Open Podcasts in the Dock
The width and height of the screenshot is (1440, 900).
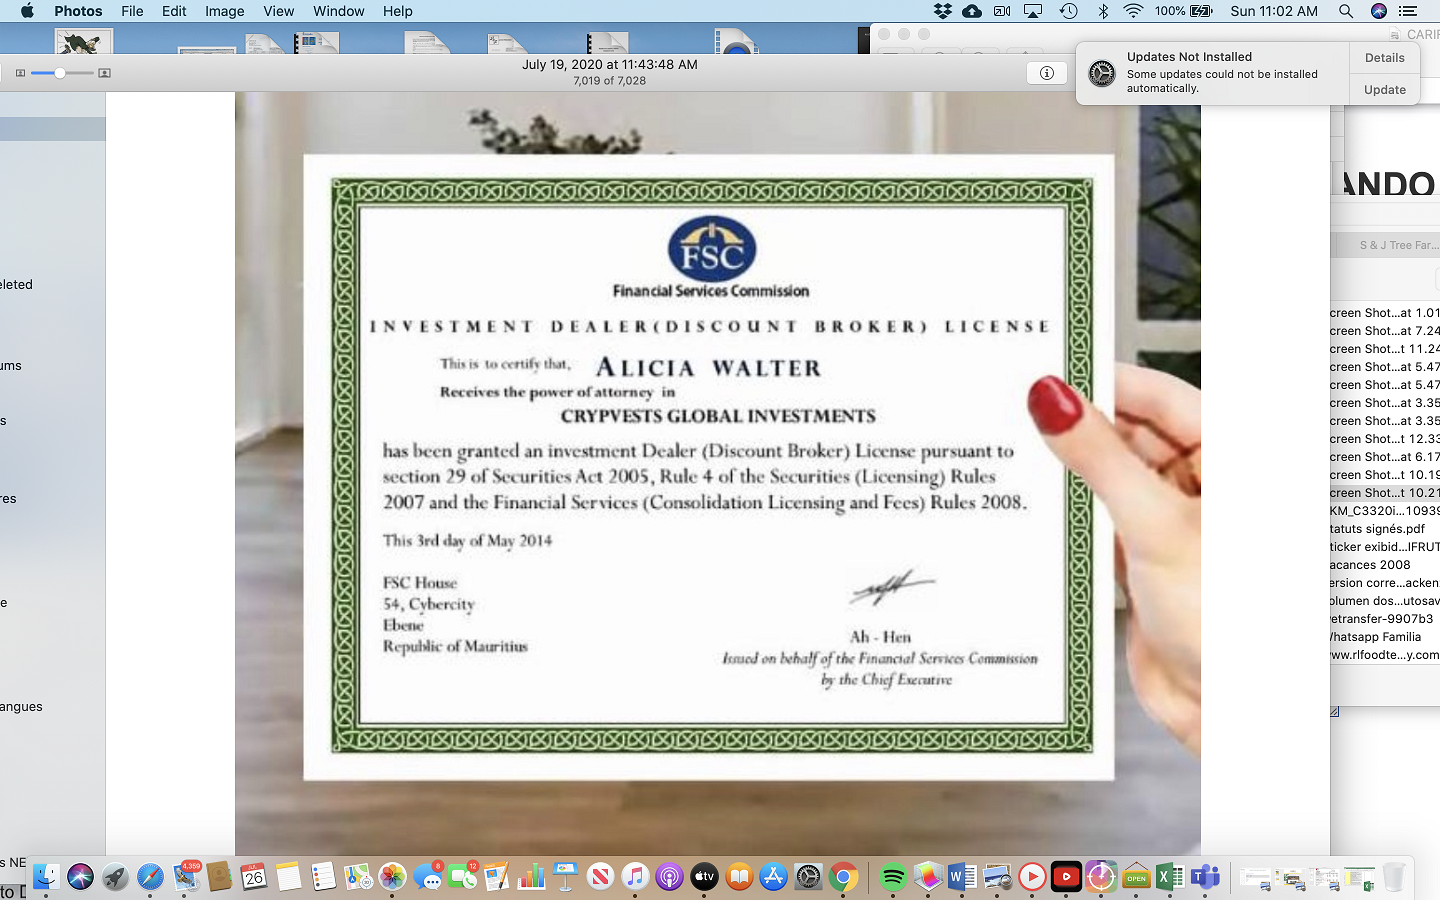point(670,877)
